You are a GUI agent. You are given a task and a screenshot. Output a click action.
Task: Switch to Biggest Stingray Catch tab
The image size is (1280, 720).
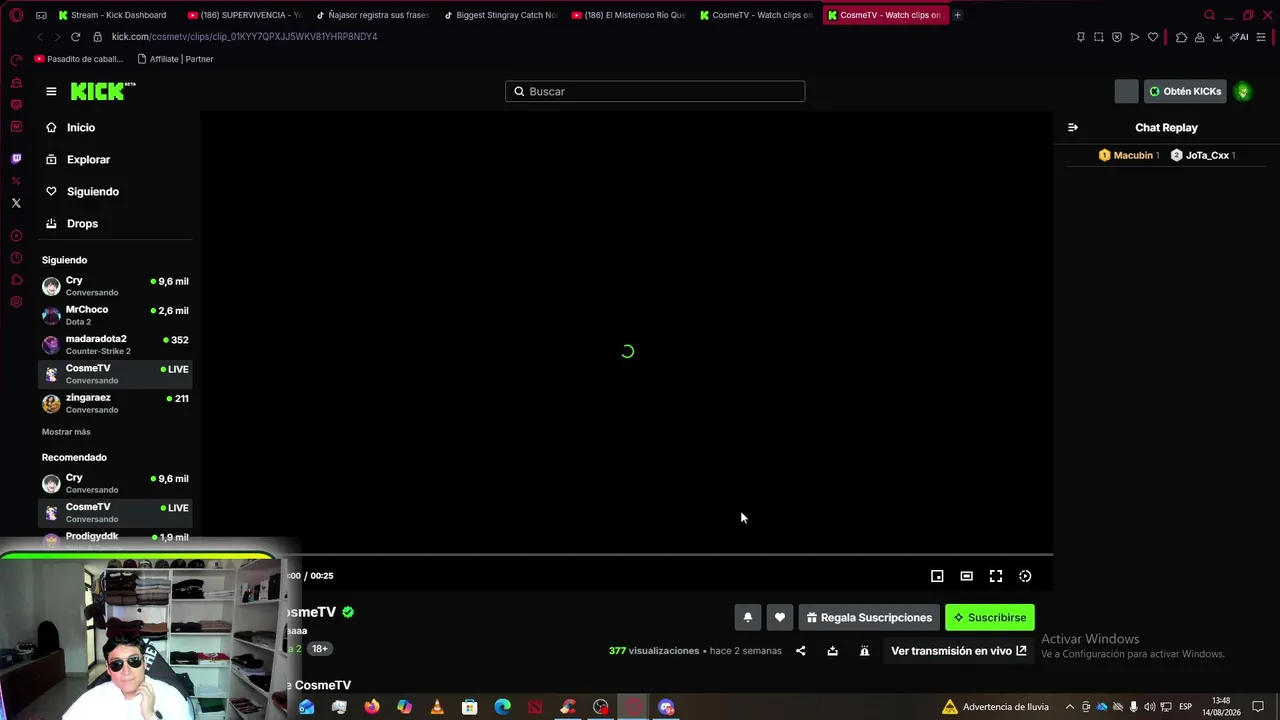pos(500,15)
